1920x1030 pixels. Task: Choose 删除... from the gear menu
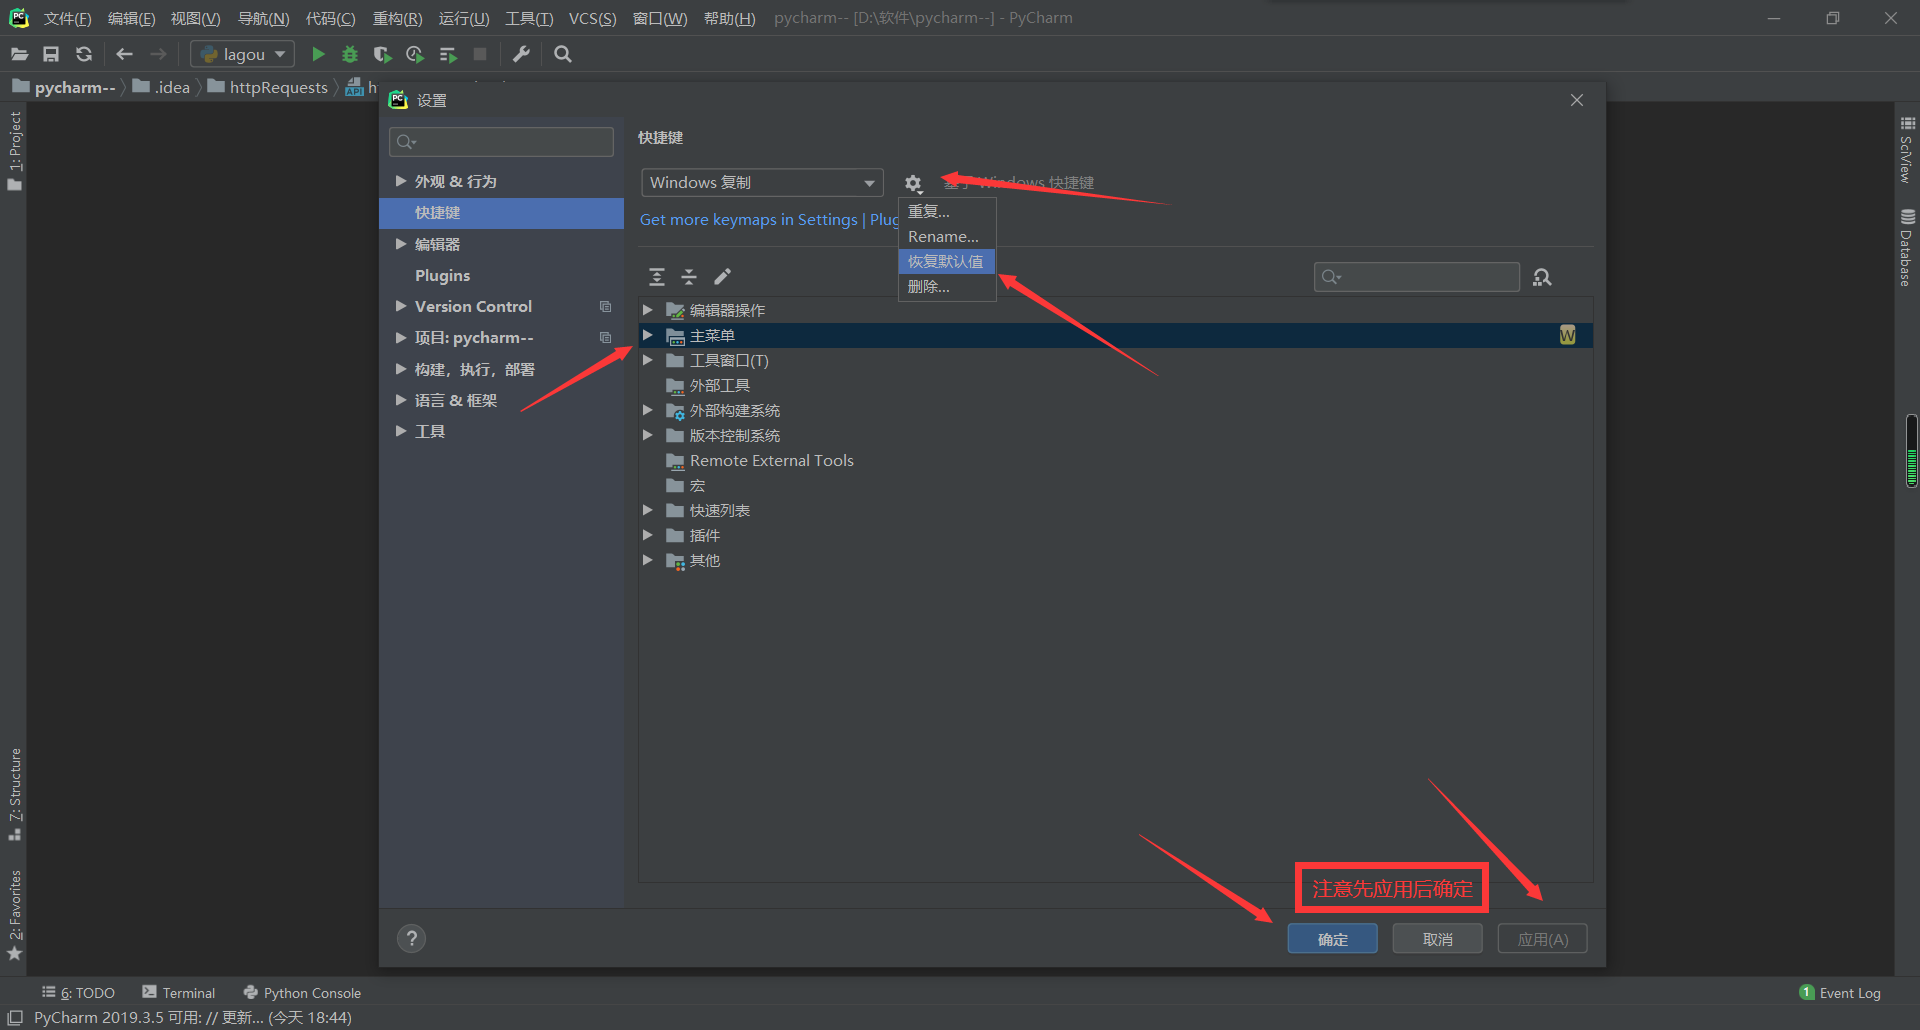(x=947, y=286)
